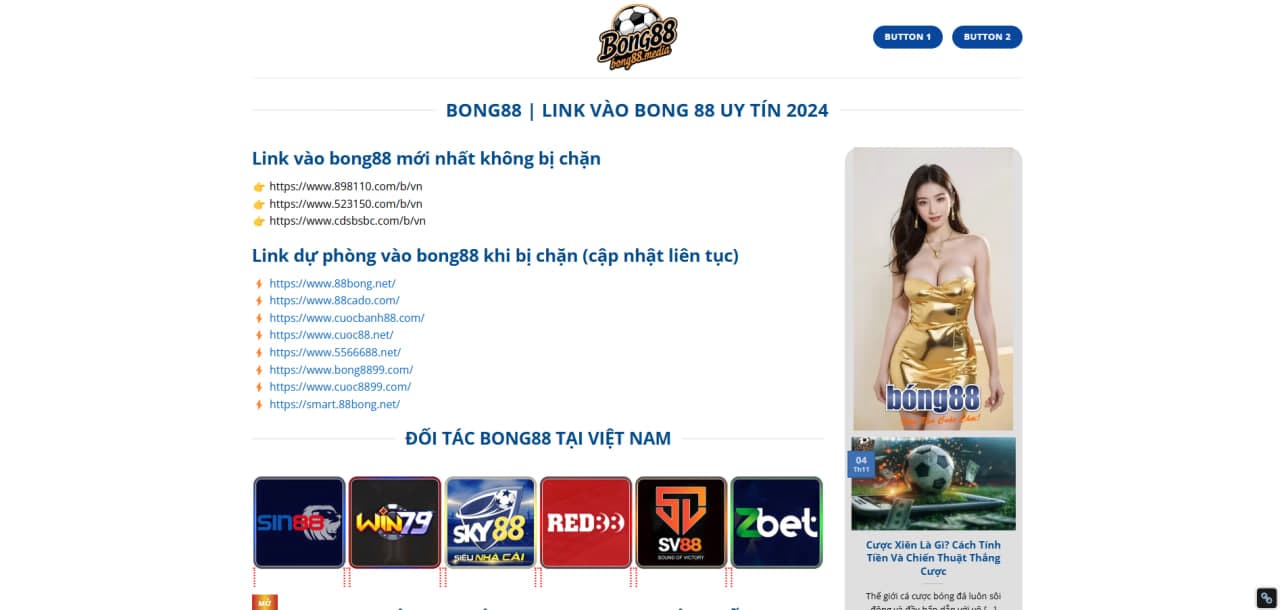Click the SV88 partner logo
Viewport: 1280px width, 610px height.
pos(681,522)
